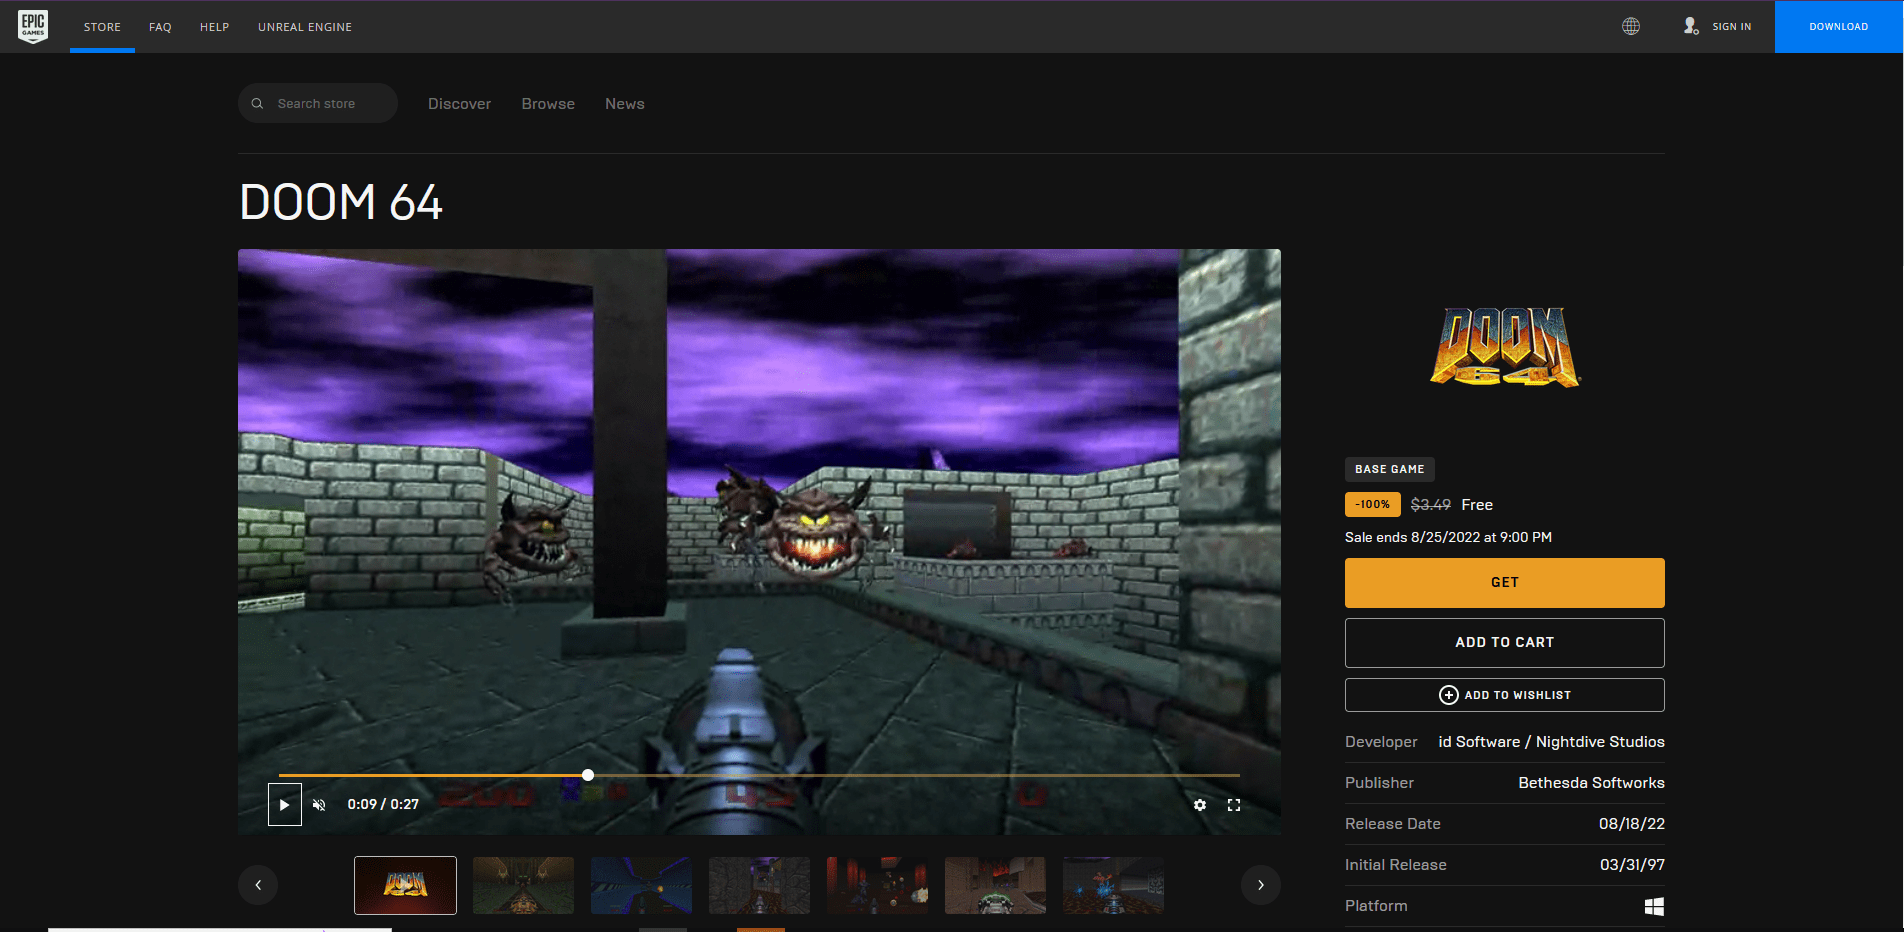Play the DOOM 64 trailer

285,805
